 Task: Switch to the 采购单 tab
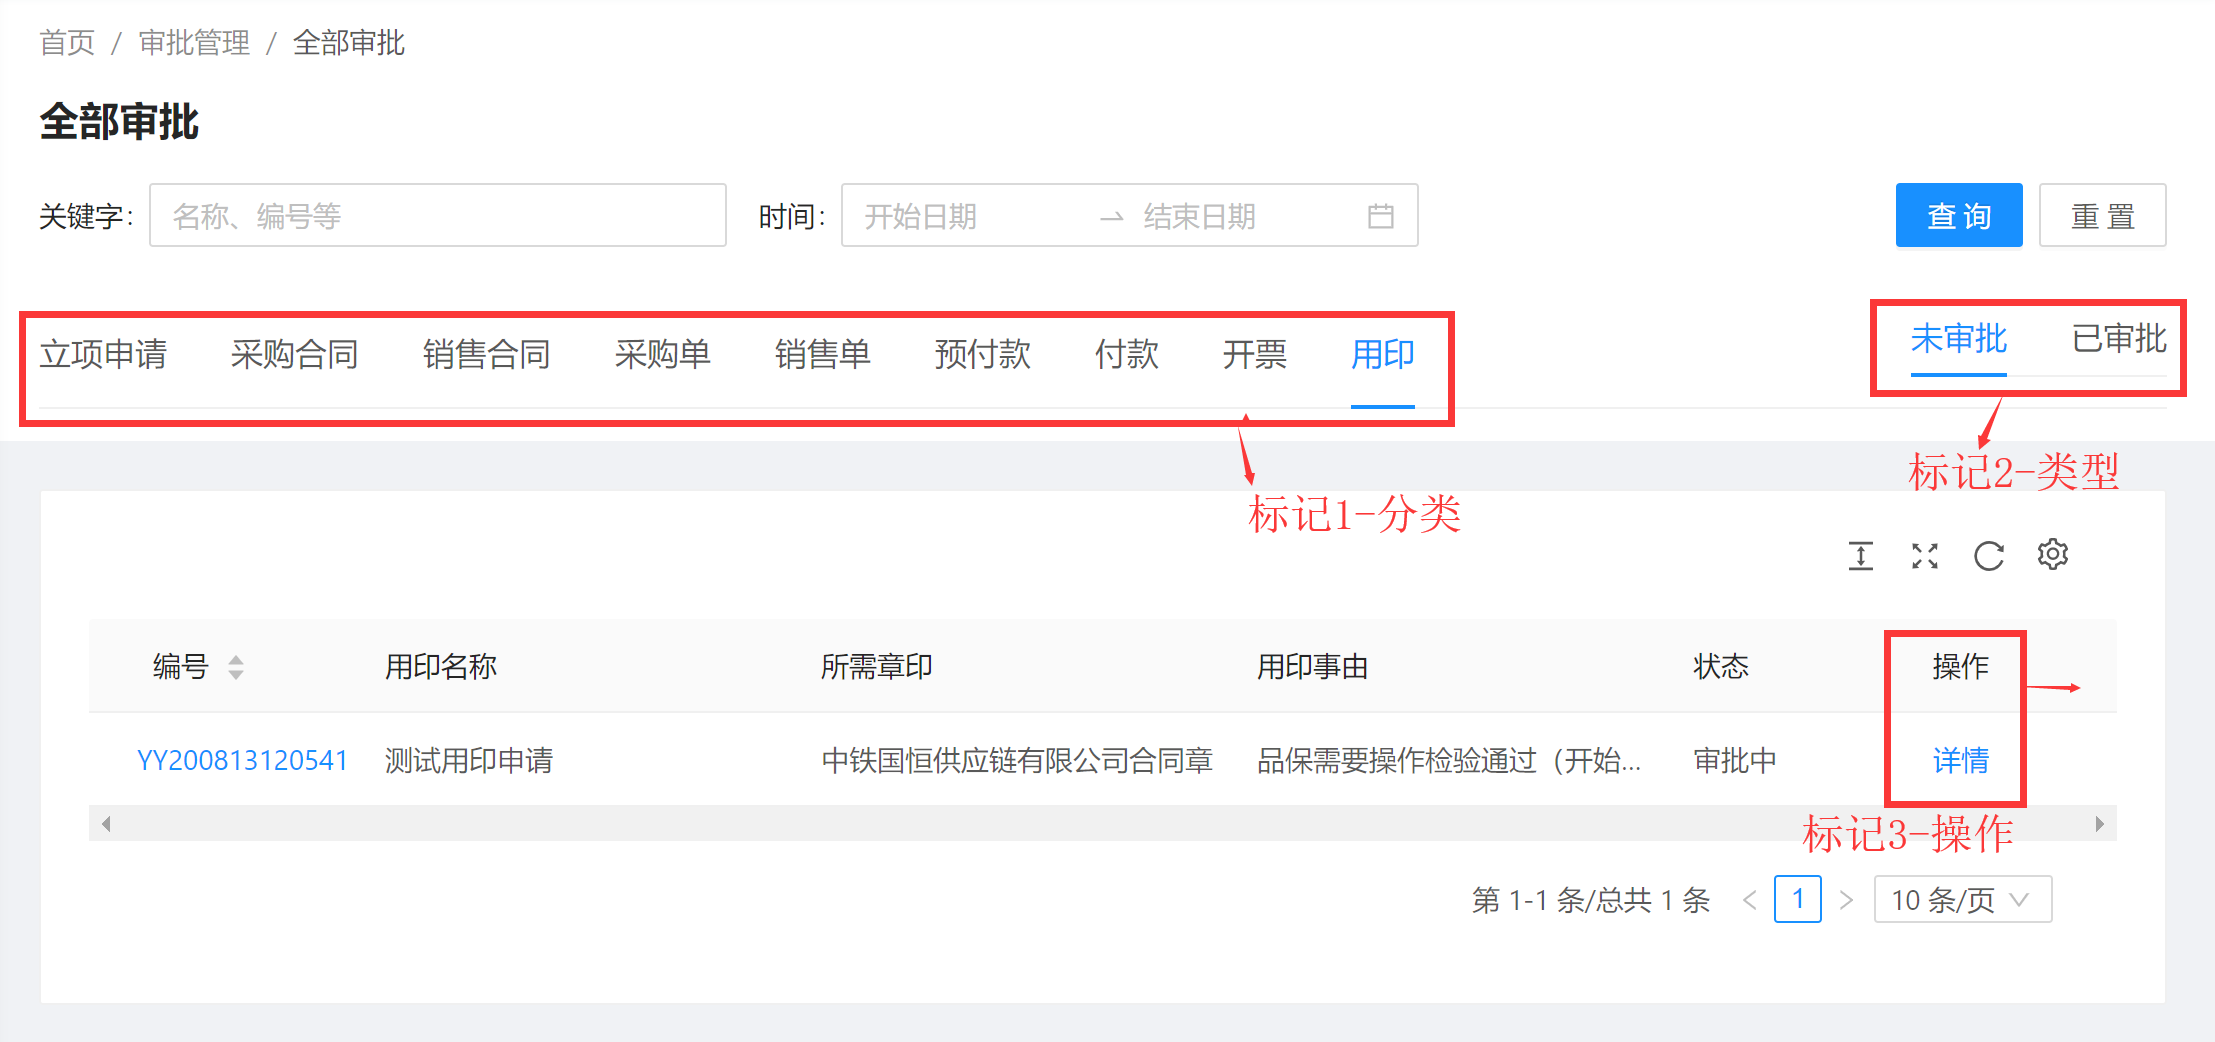tap(662, 354)
